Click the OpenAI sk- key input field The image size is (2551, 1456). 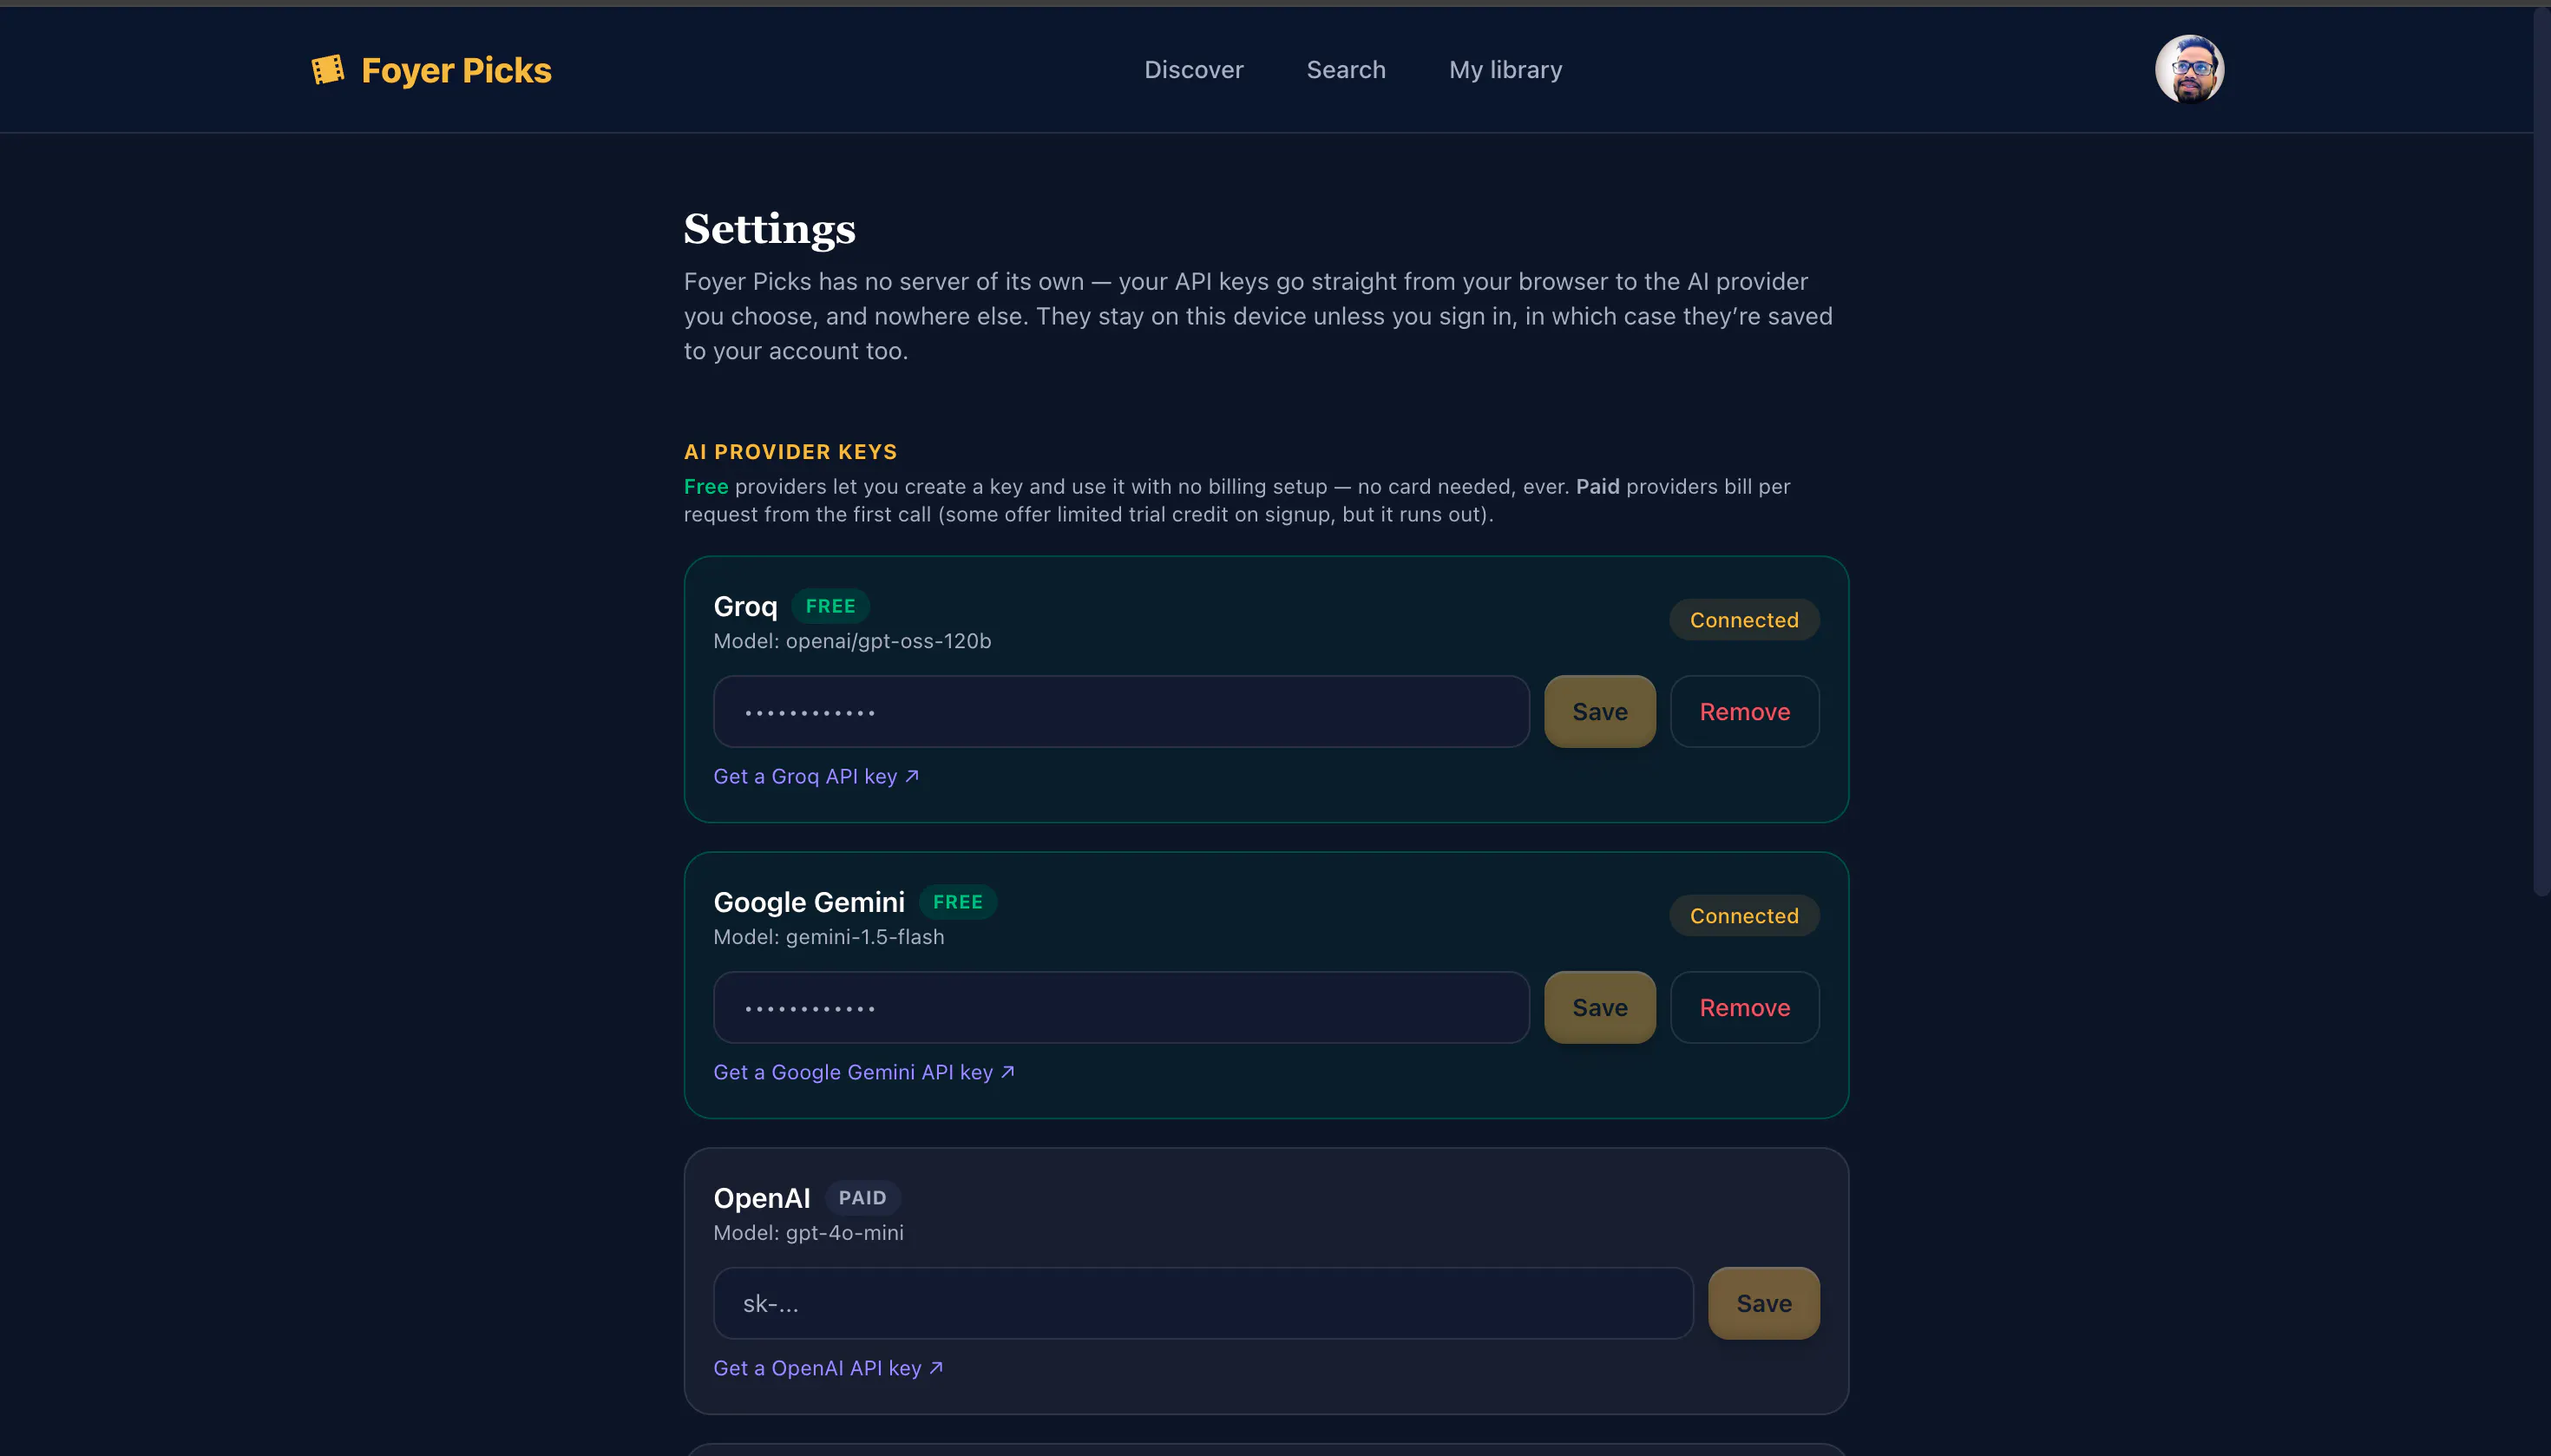pyautogui.click(x=1203, y=1303)
